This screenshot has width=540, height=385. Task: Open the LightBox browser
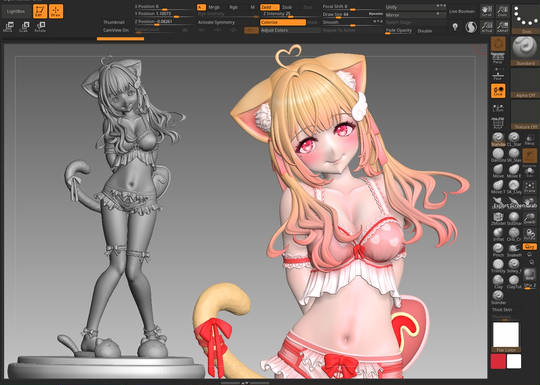[x=16, y=11]
